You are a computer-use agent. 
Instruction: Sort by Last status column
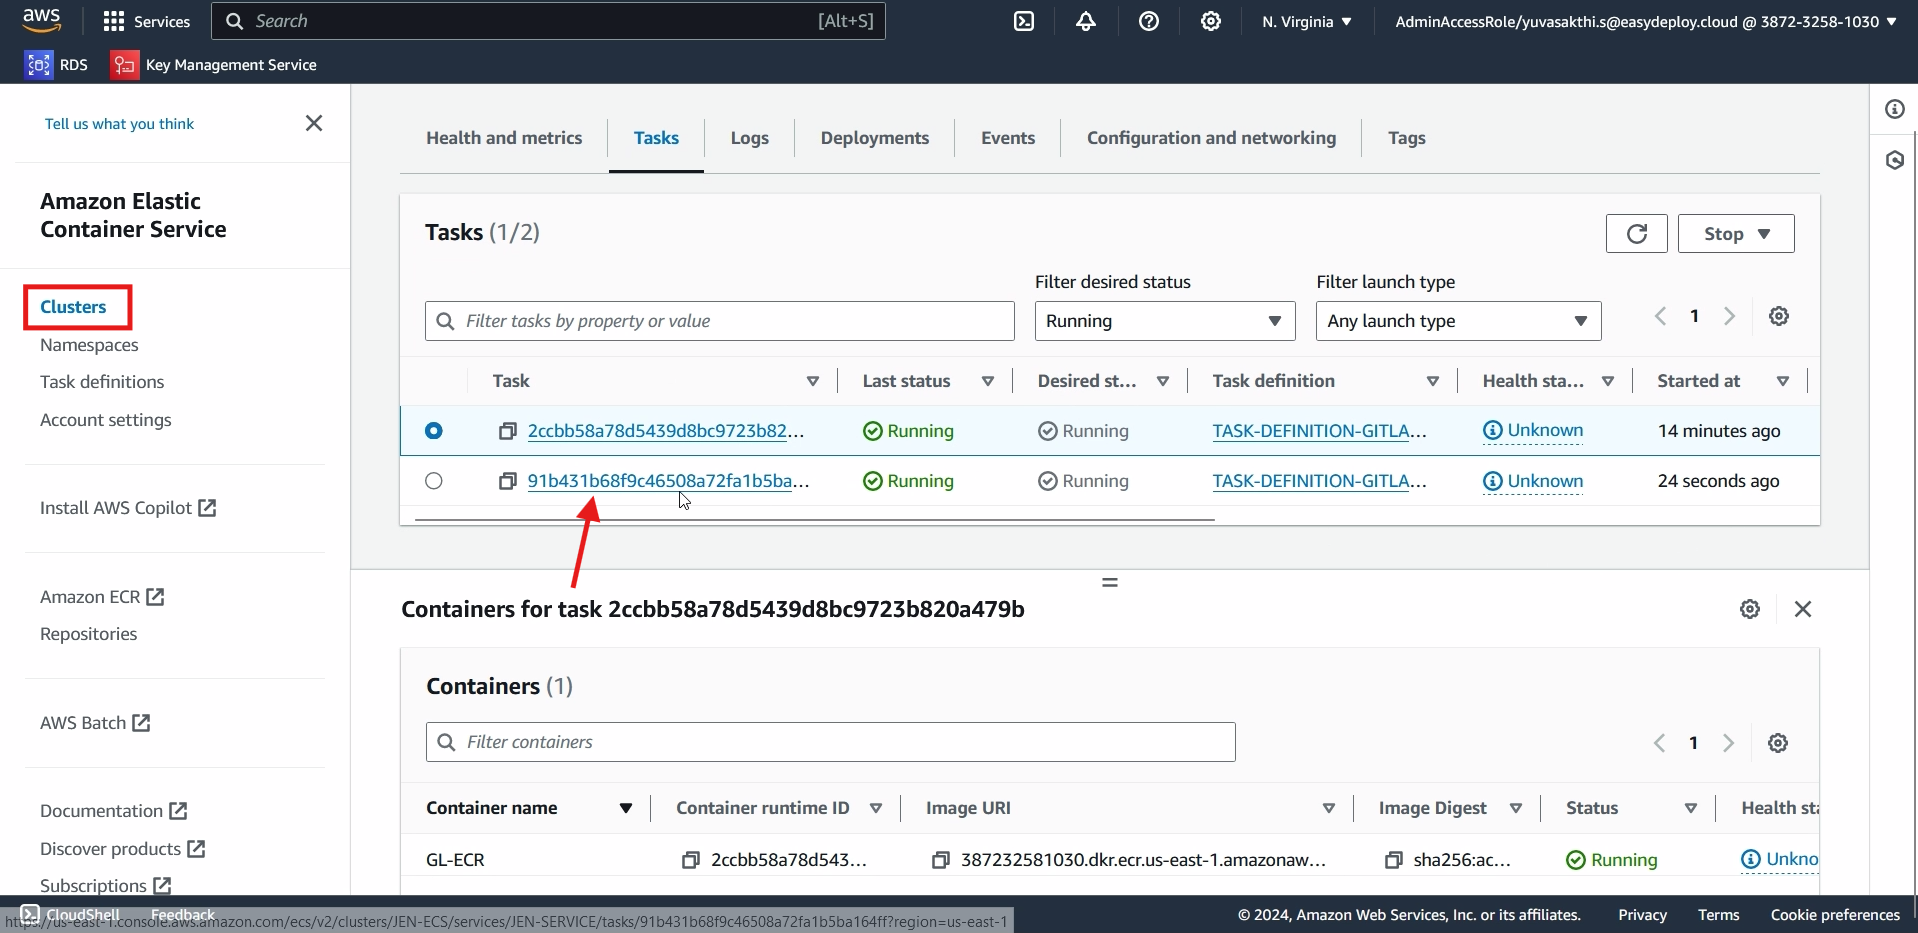[x=988, y=381]
